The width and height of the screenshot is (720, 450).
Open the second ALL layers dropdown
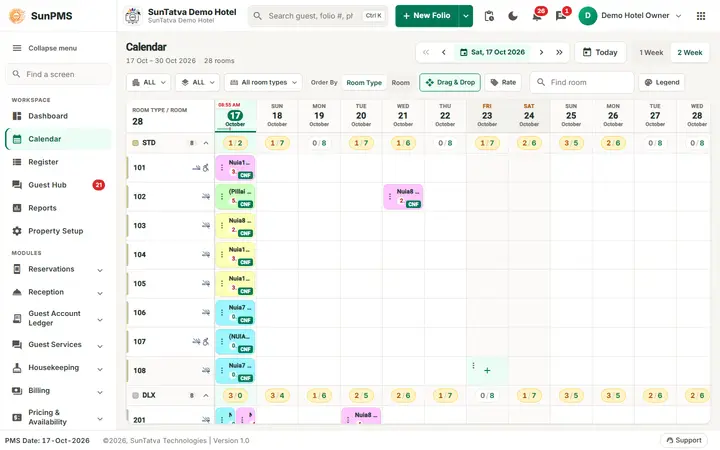point(198,83)
